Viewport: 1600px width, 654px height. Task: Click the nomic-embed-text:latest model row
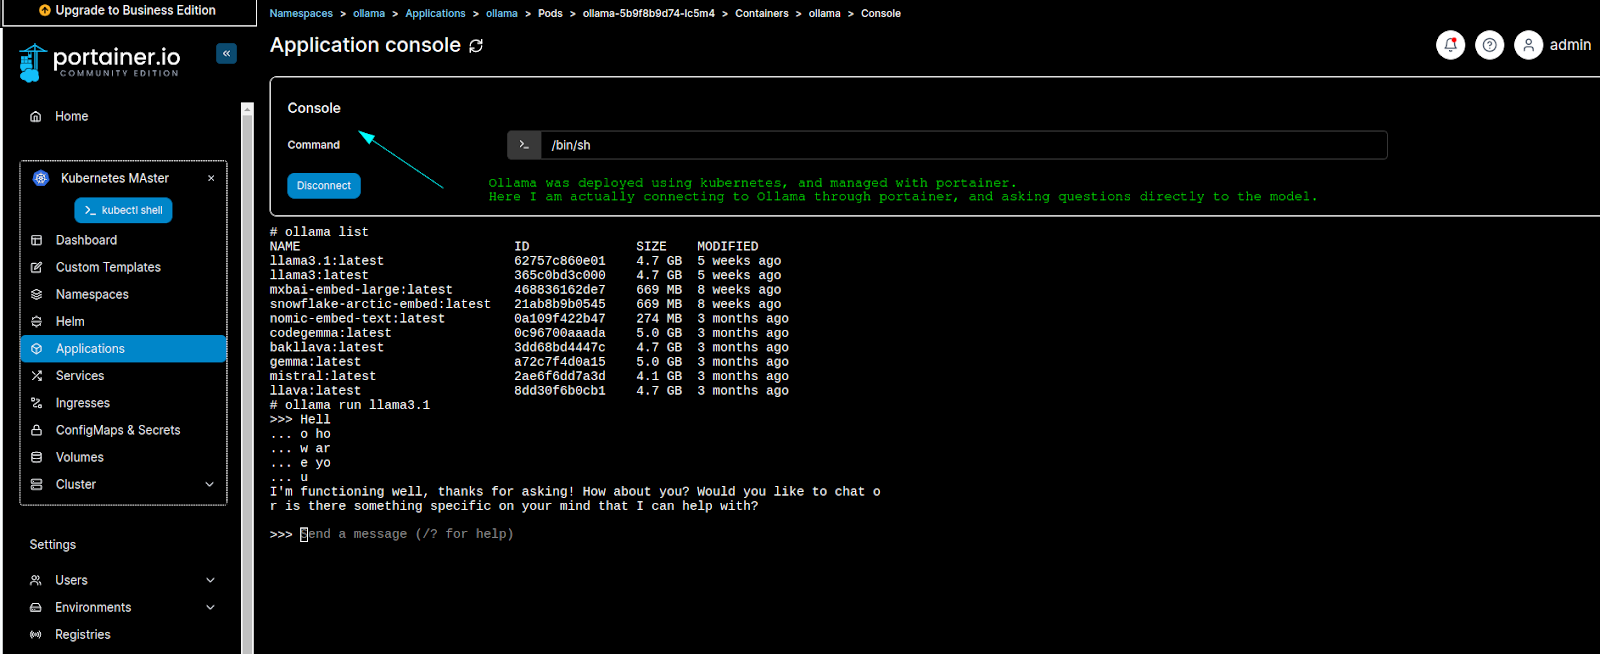point(530,319)
